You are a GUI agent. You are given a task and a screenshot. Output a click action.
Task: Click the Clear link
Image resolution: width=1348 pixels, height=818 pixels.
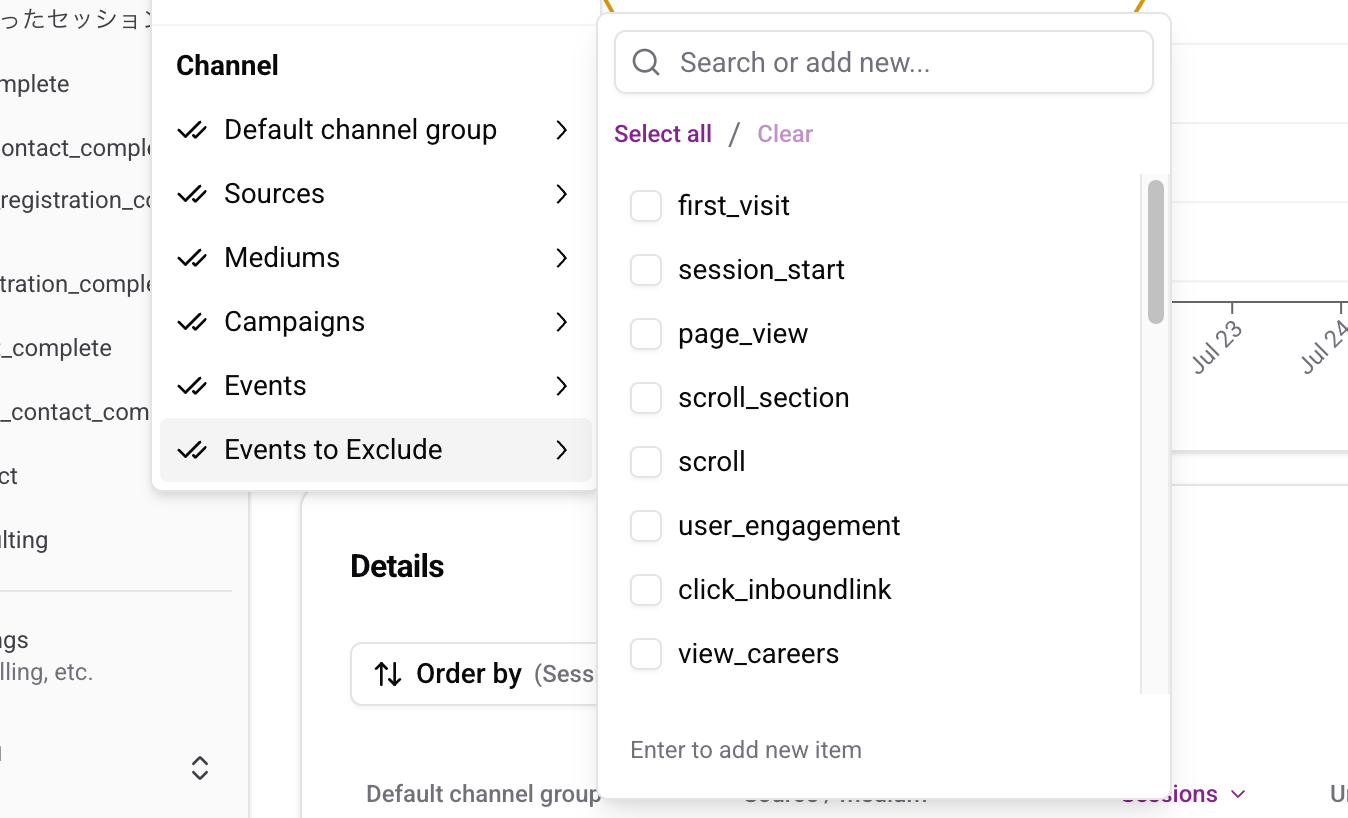[785, 134]
